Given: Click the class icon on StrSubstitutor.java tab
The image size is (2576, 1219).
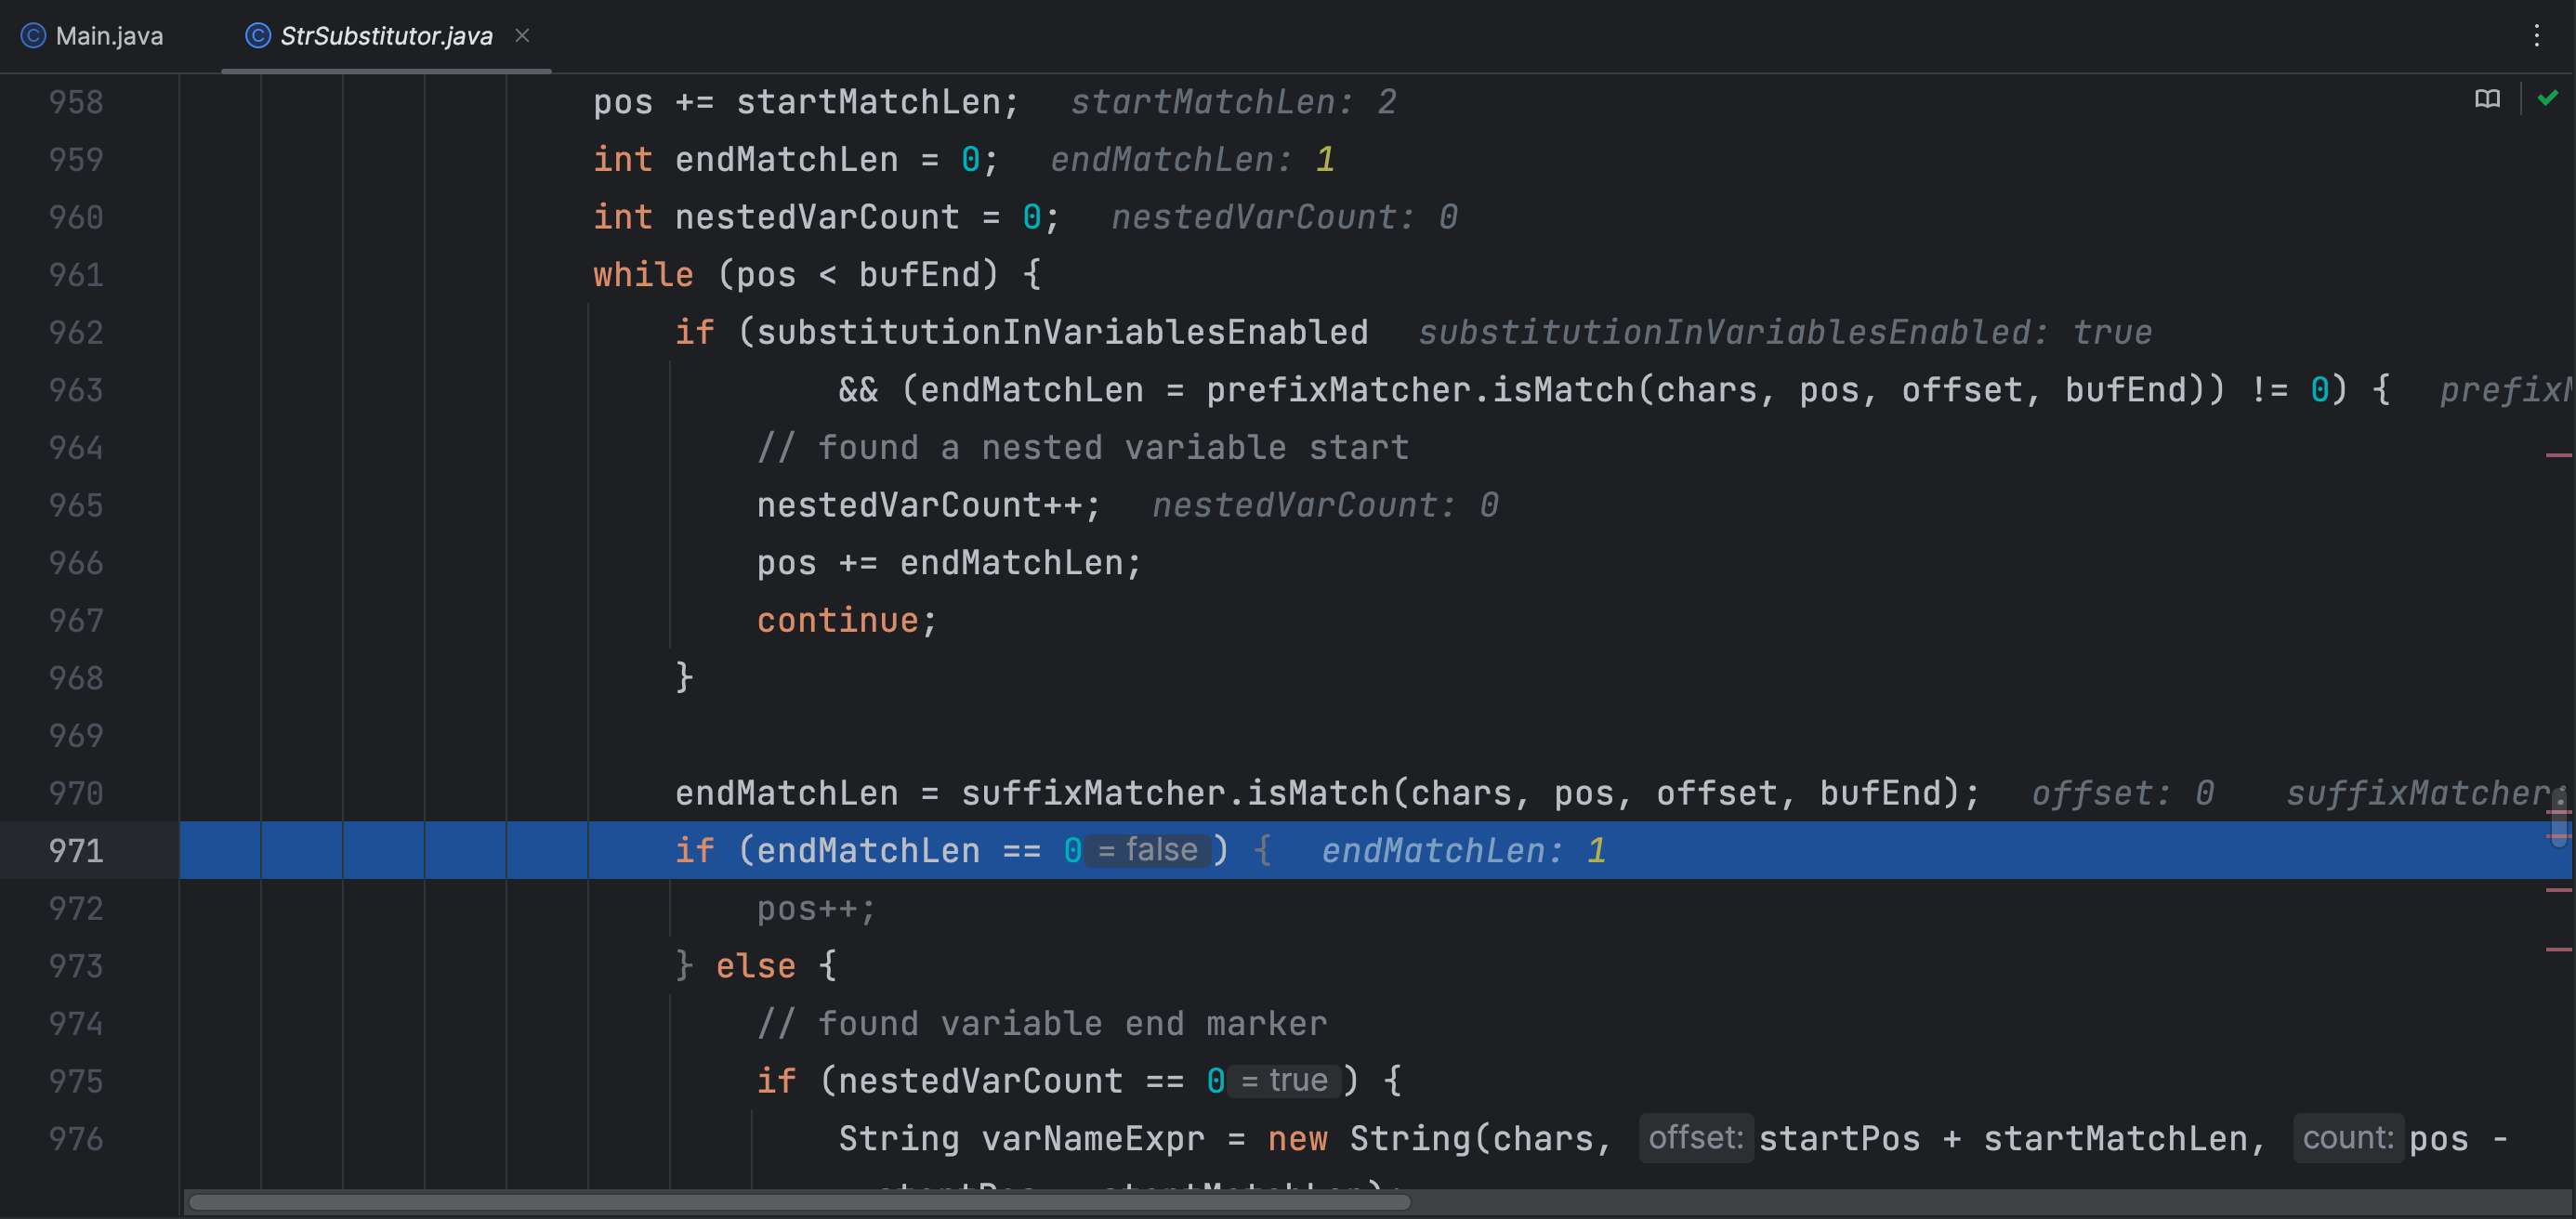Looking at the screenshot, I should pos(258,36).
